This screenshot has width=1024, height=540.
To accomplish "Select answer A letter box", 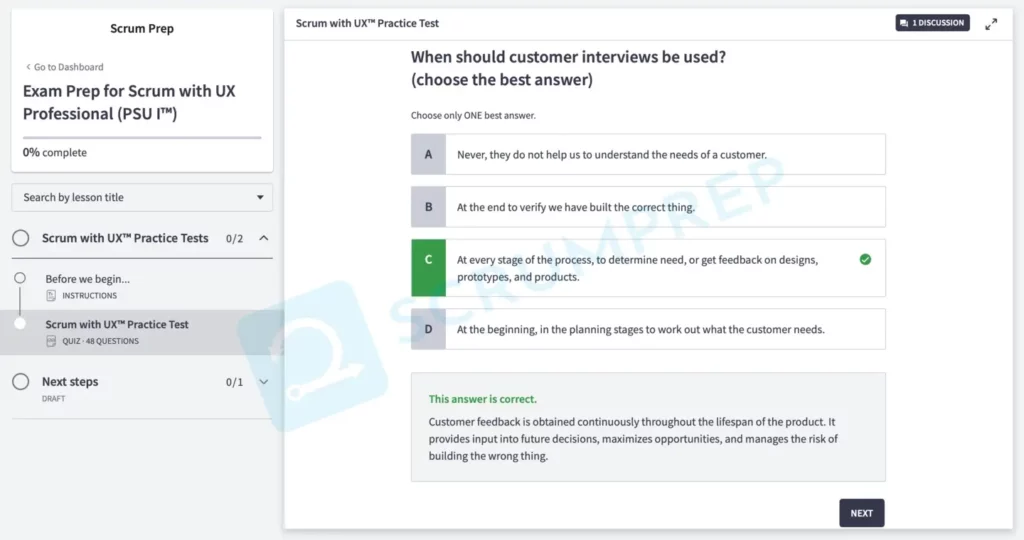I will click(428, 155).
